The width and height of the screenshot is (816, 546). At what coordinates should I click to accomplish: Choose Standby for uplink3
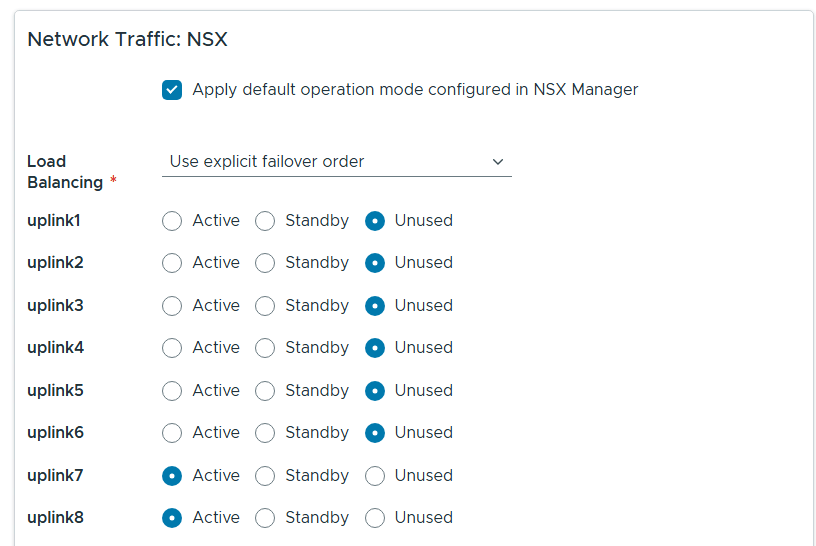(265, 306)
